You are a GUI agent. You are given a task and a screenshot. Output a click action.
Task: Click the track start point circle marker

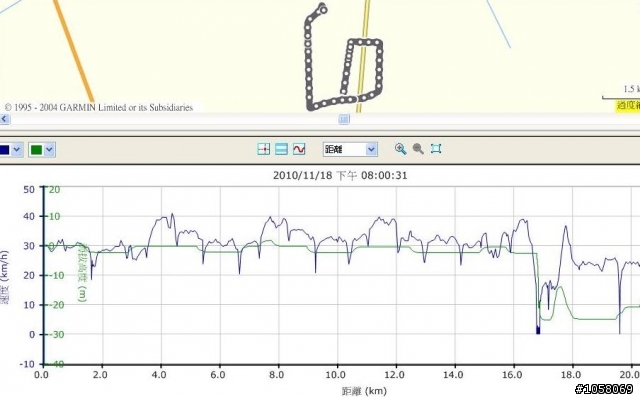pos(323,9)
